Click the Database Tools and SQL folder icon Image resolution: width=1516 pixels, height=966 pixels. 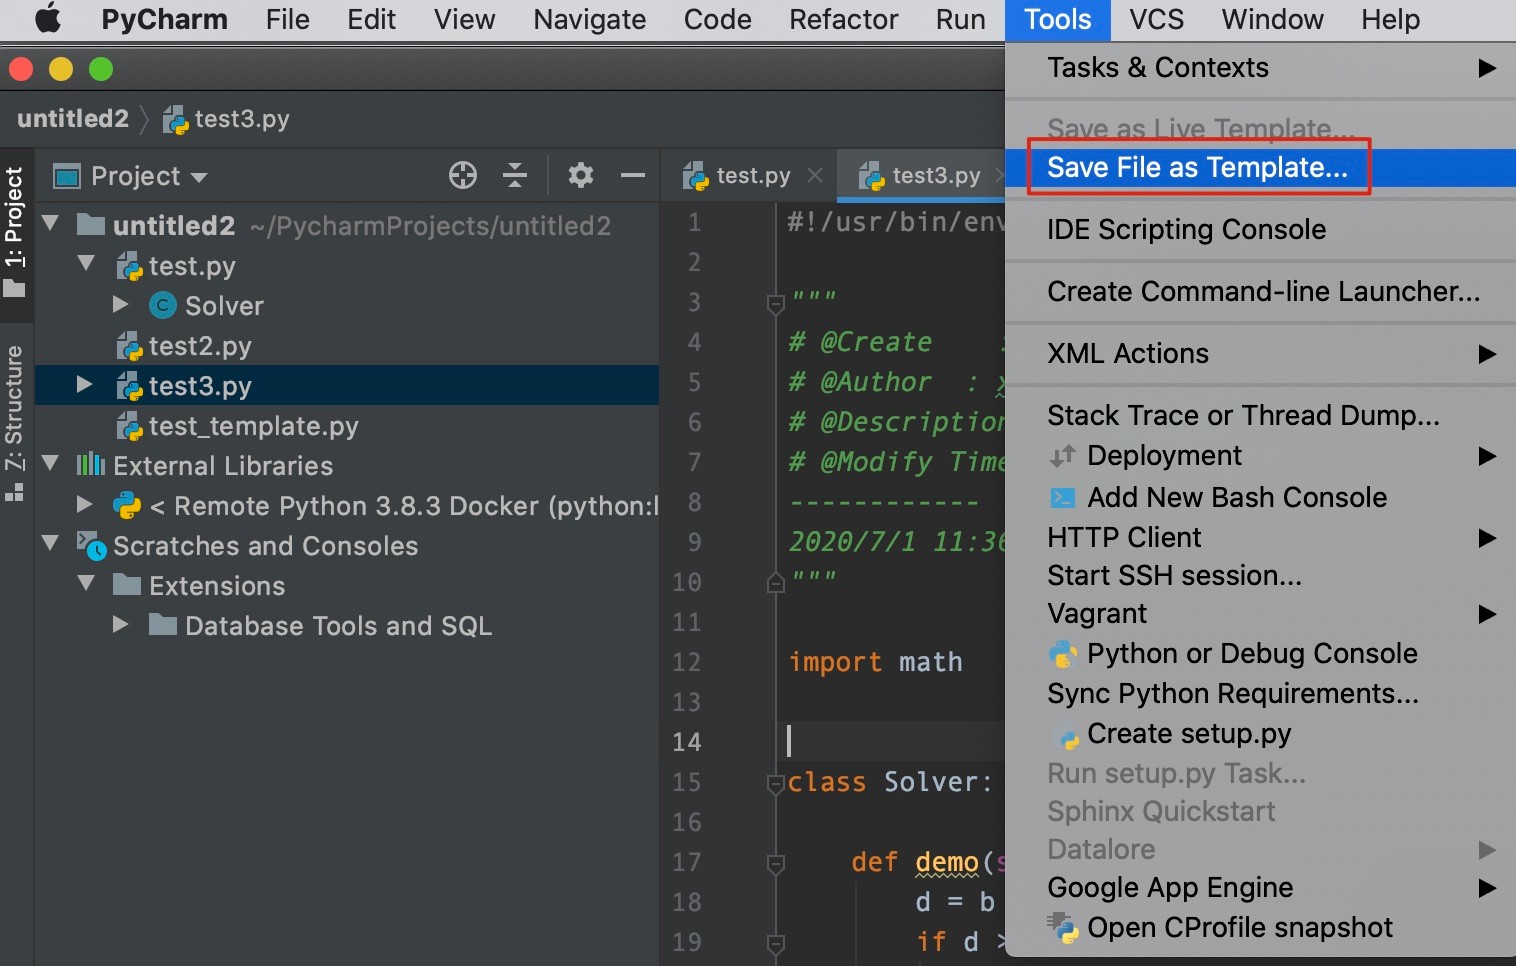click(163, 624)
